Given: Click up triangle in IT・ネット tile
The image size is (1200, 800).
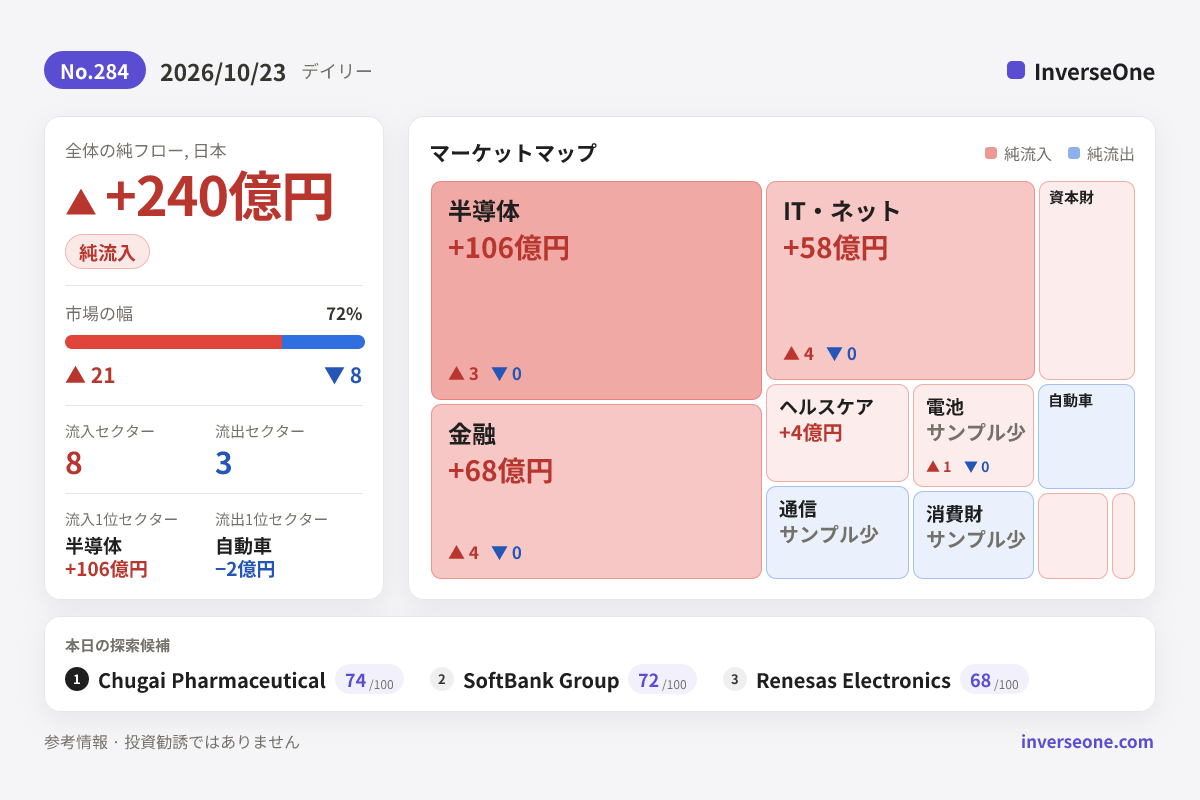Looking at the screenshot, I should pyautogui.click(x=791, y=353).
